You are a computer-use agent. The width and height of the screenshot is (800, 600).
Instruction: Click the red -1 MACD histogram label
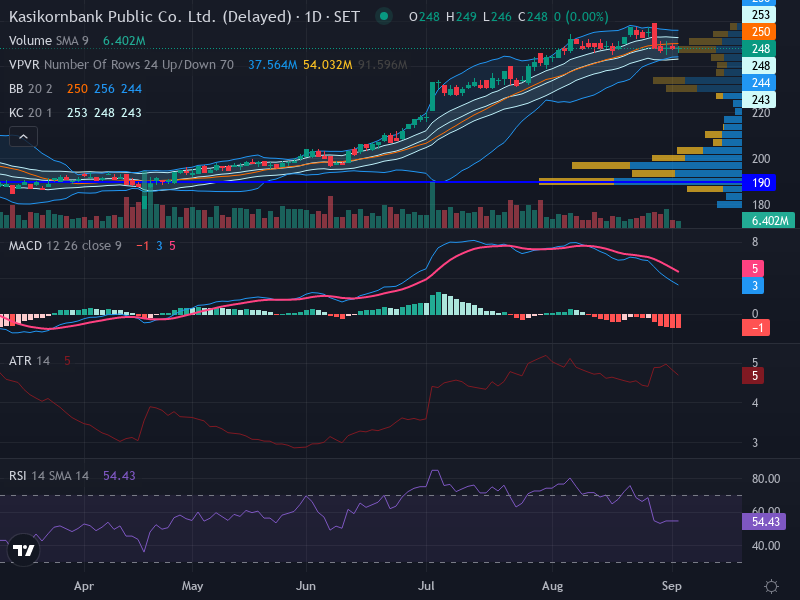(756, 328)
